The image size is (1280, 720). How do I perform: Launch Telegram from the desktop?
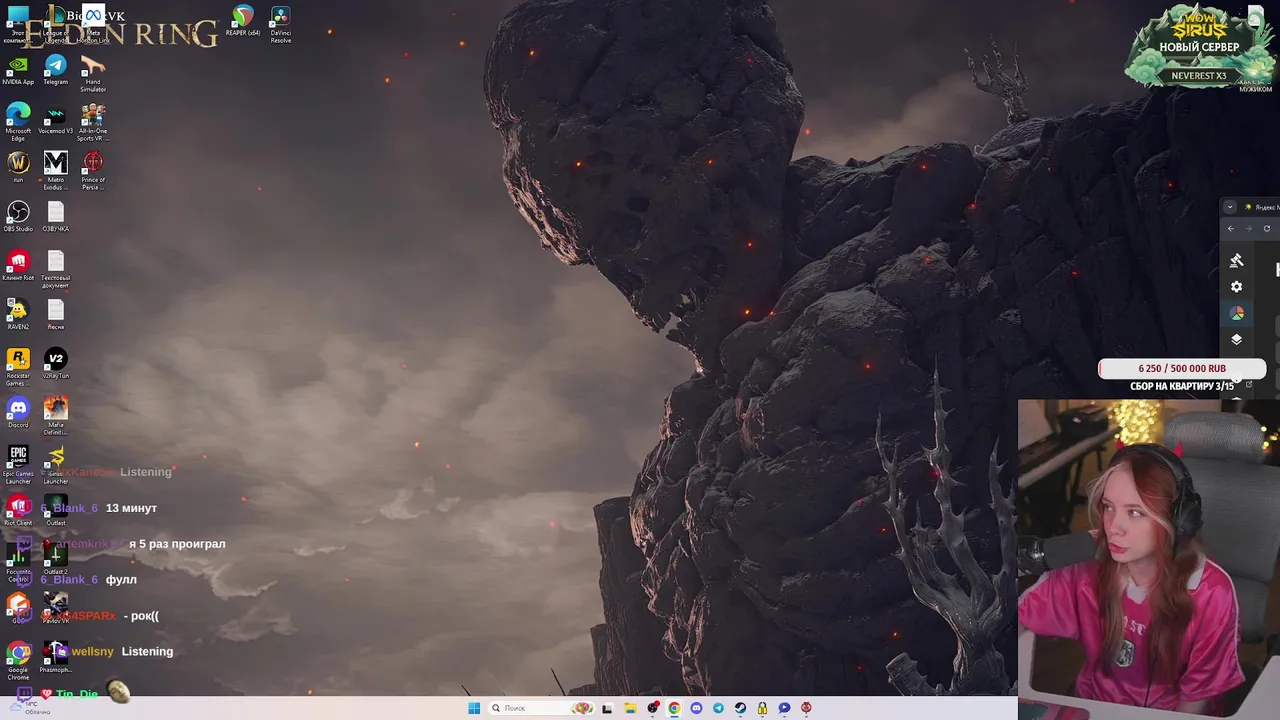point(56,70)
